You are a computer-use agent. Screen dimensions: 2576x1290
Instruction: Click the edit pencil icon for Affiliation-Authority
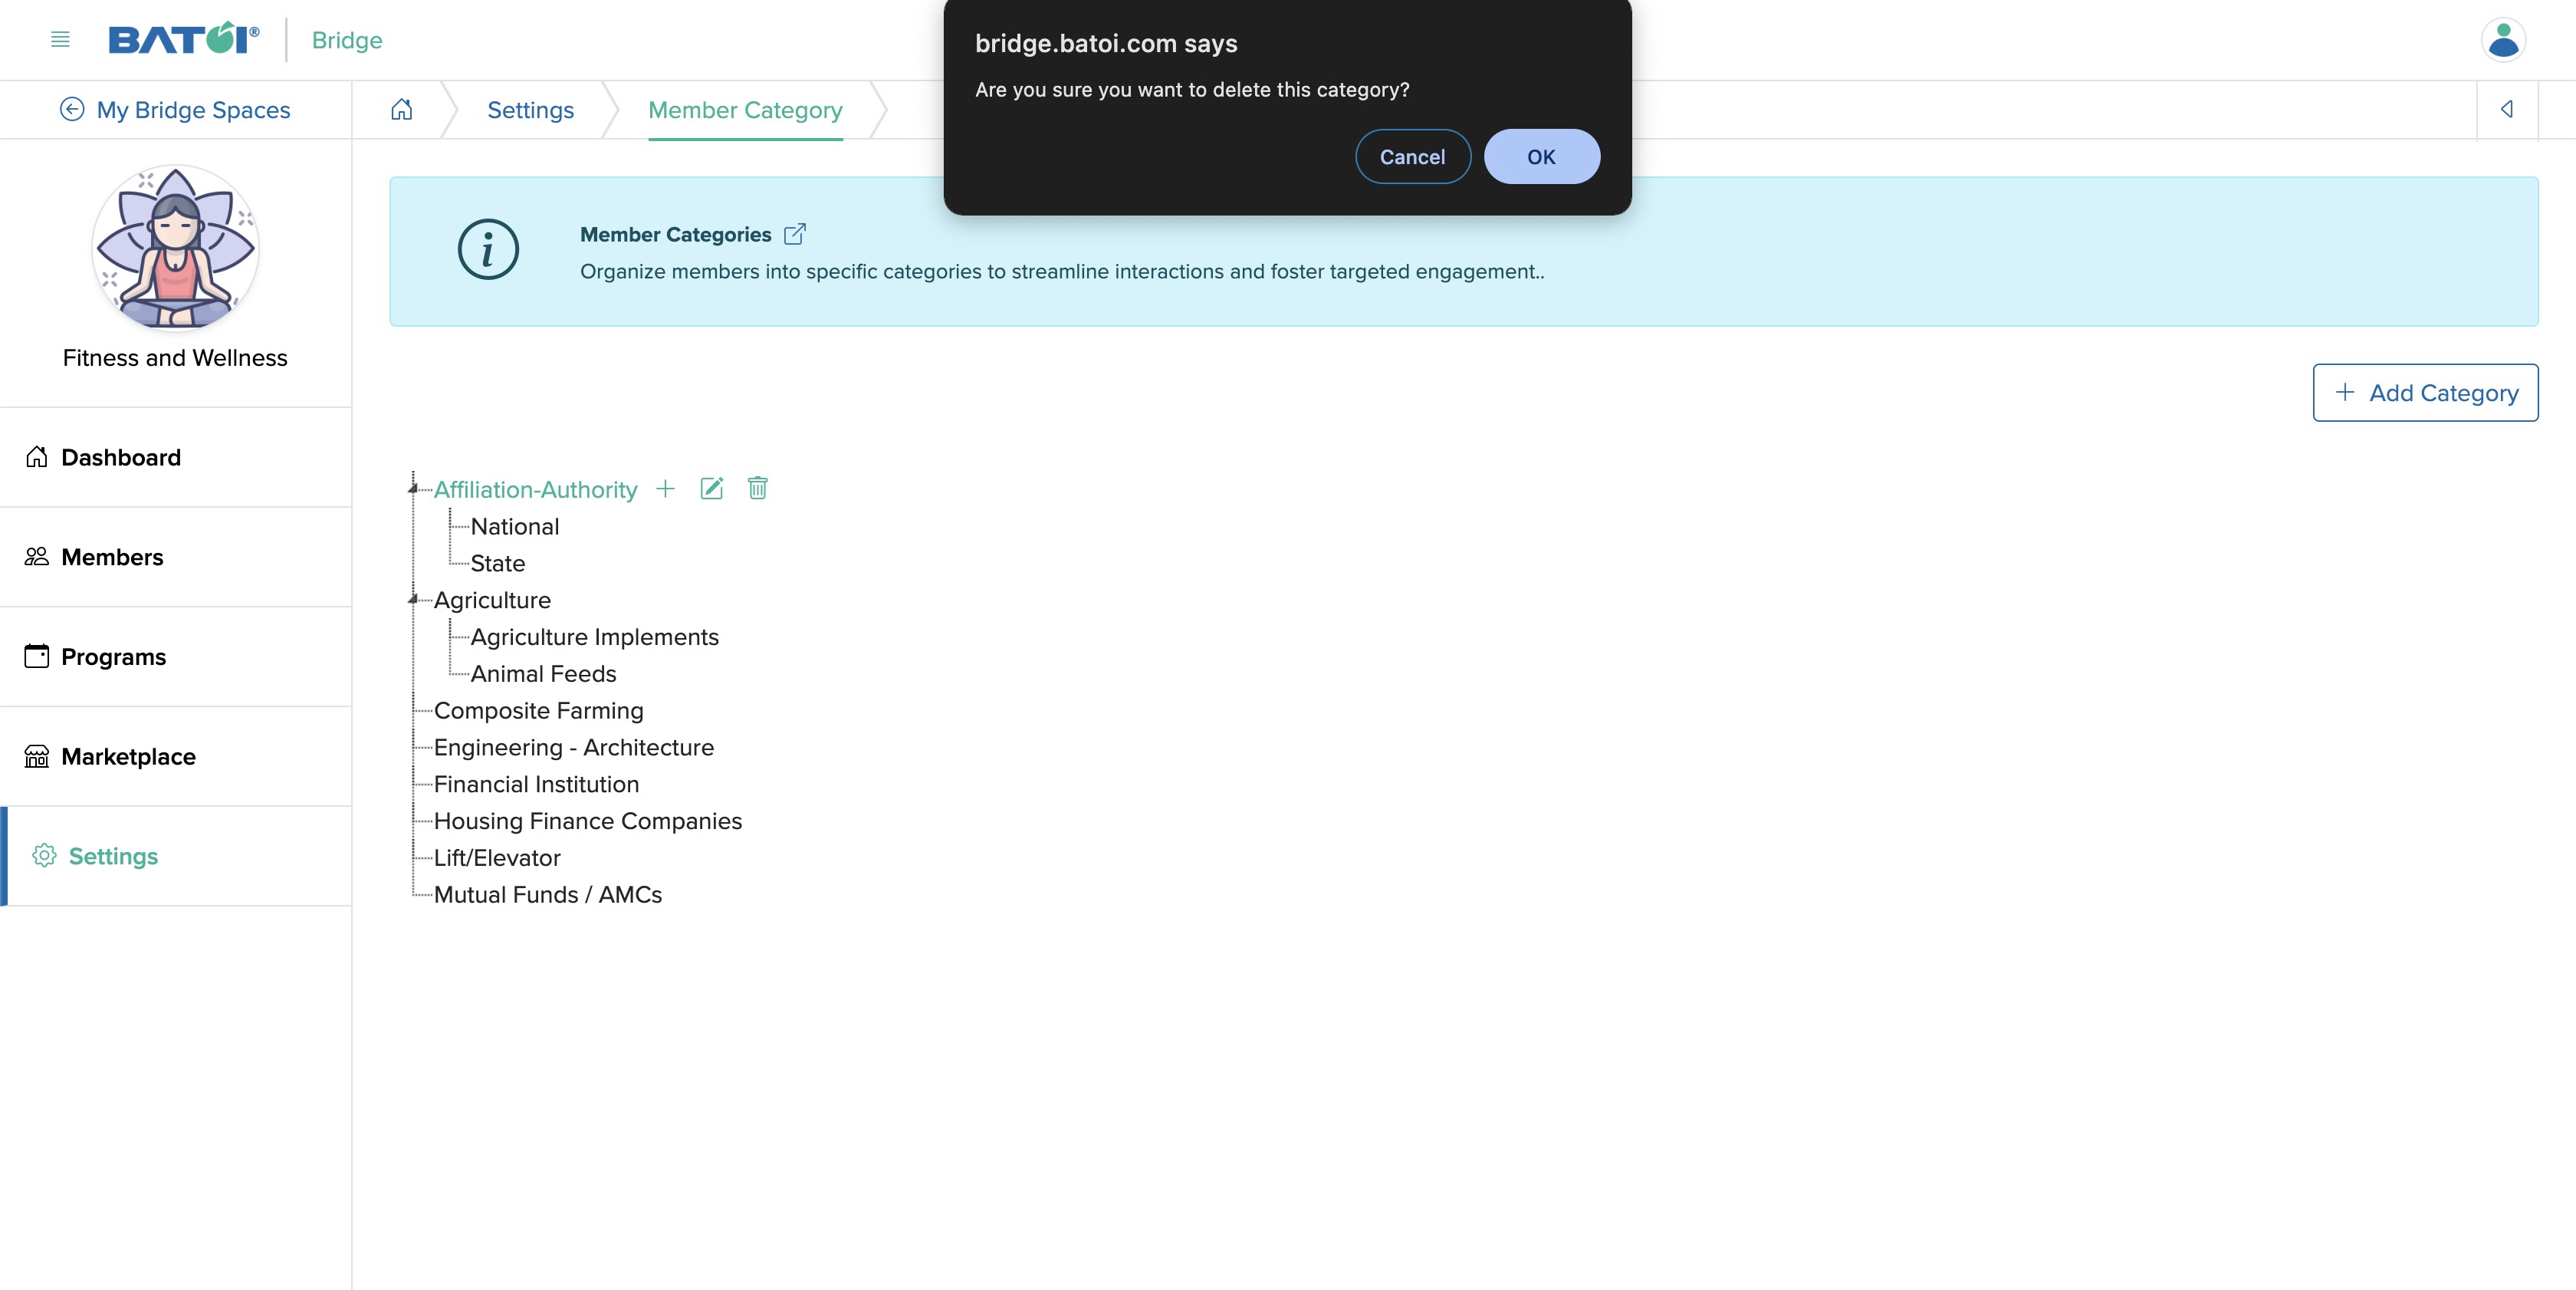(x=710, y=489)
